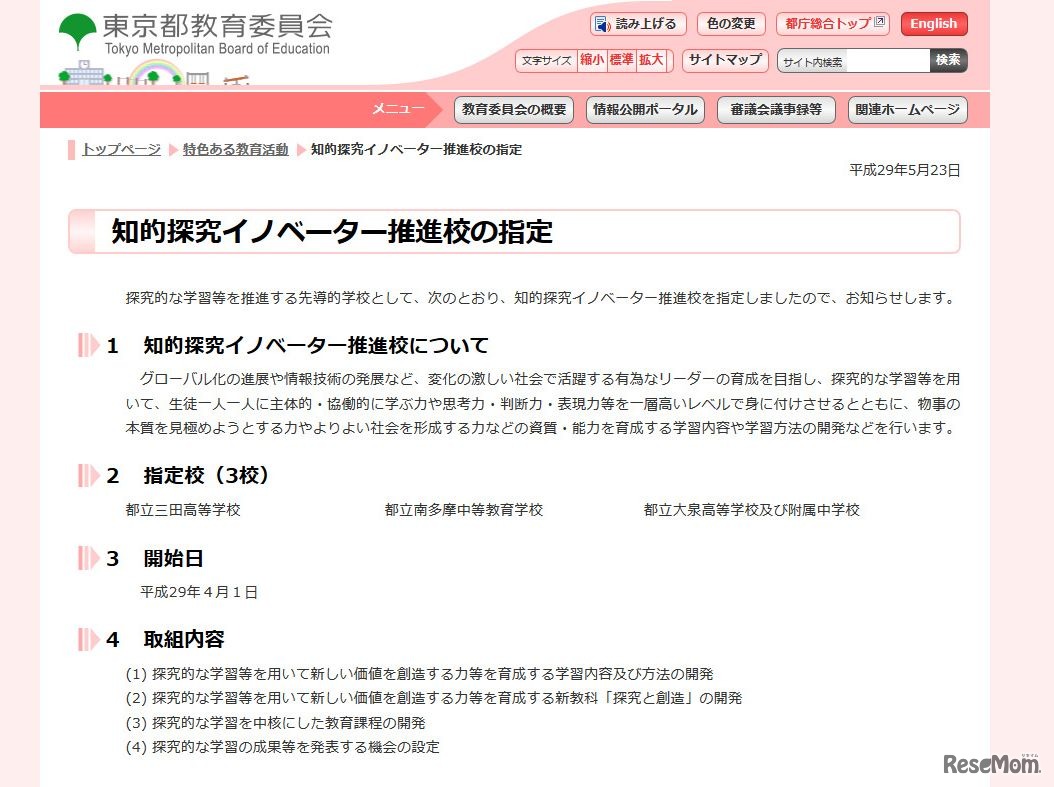Open the サイトマップ page
This screenshot has height=787, width=1054.
click(724, 60)
